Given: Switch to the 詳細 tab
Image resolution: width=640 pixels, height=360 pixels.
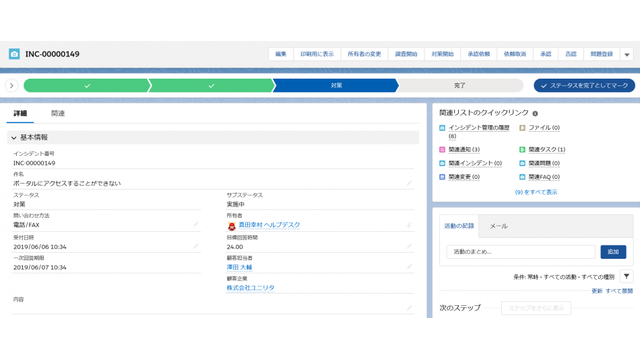Looking at the screenshot, I should 20,113.
